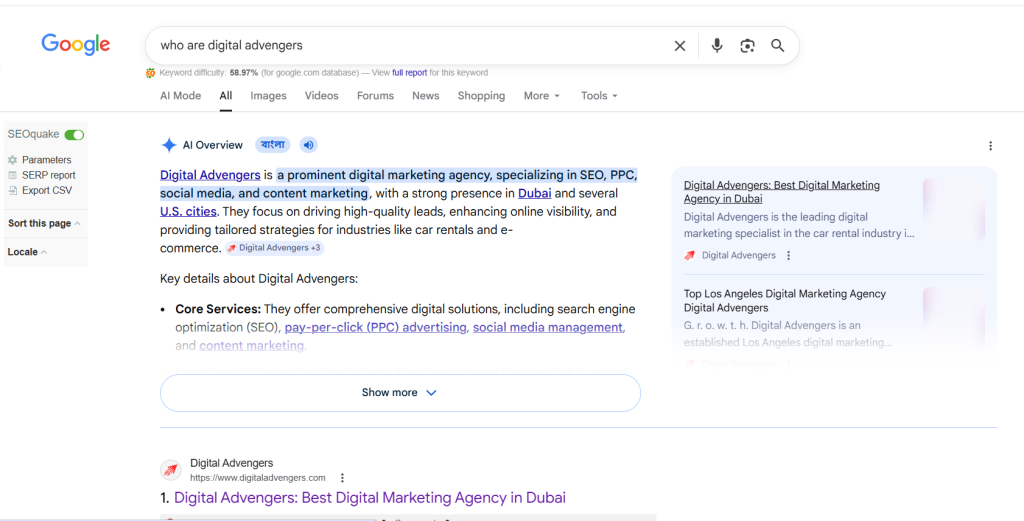
Task: Expand Sort this page section
Action: click(44, 224)
